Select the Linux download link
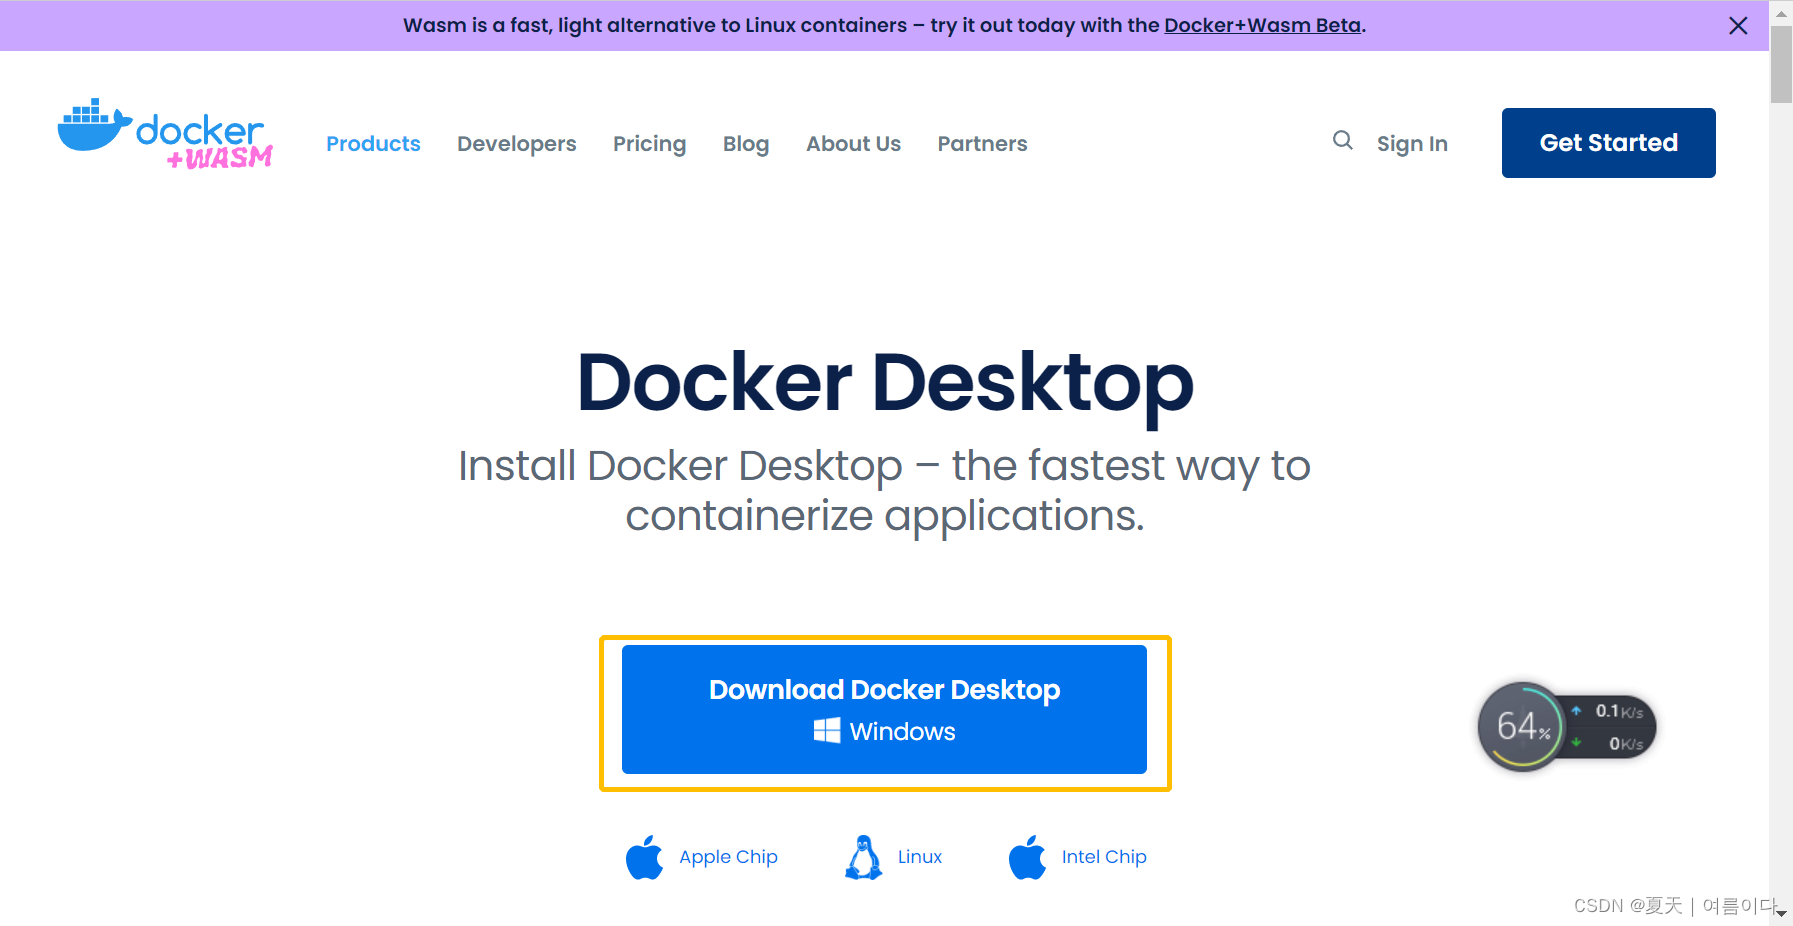Viewport: 1793px width, 926px height. [919, 857]
